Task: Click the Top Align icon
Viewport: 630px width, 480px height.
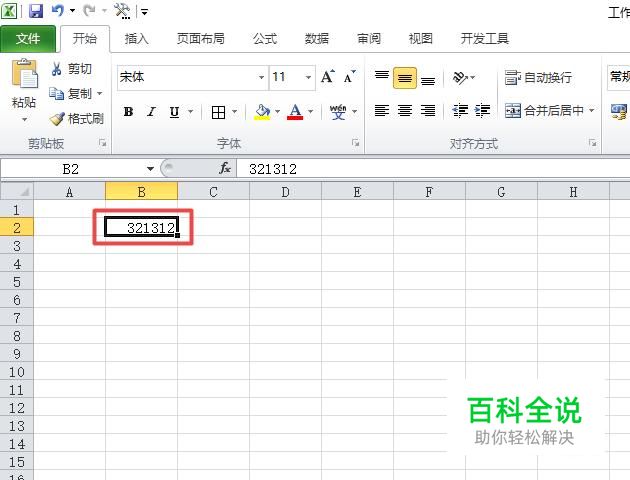Action: point(382,77)
